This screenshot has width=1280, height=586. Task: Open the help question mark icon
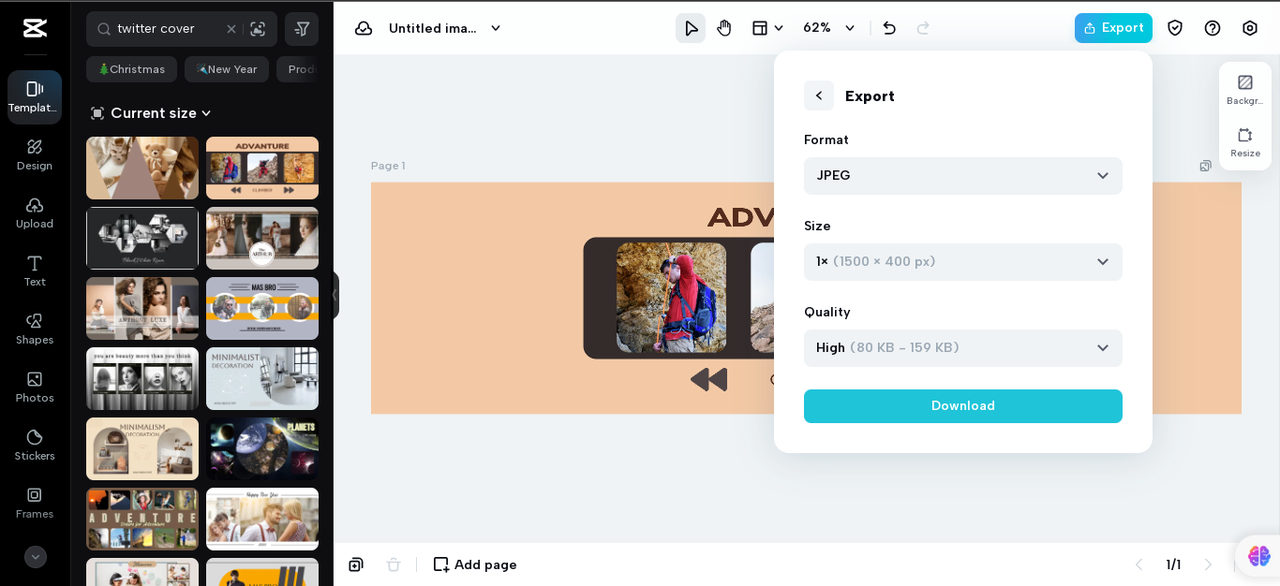tap(1212, 28)
